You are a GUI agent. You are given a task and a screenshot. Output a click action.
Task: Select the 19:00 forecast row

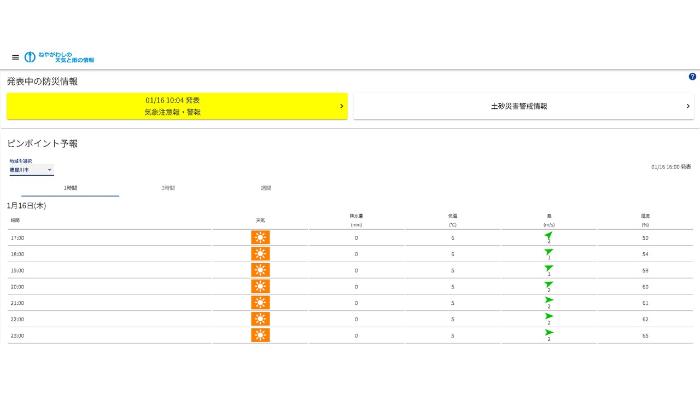coord(350,270)
